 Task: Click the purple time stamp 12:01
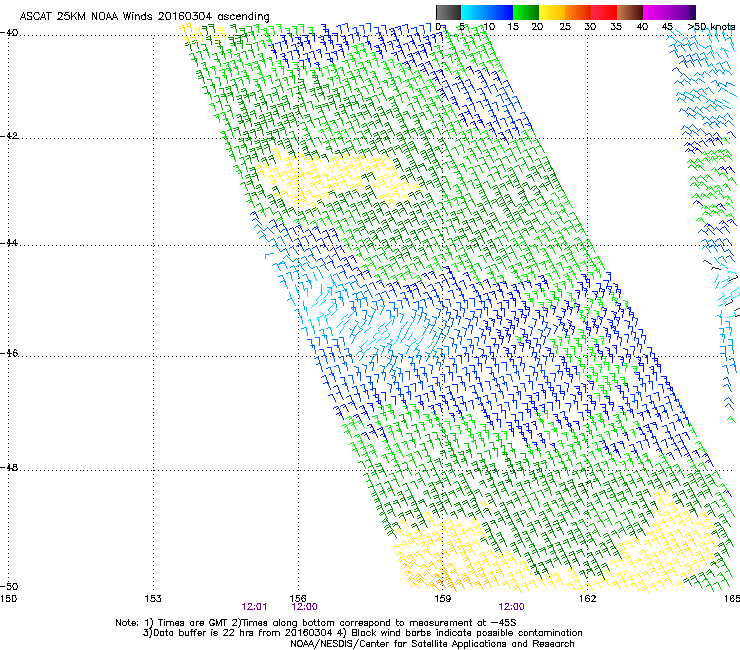pyautogui.click(x=254, y=607)
